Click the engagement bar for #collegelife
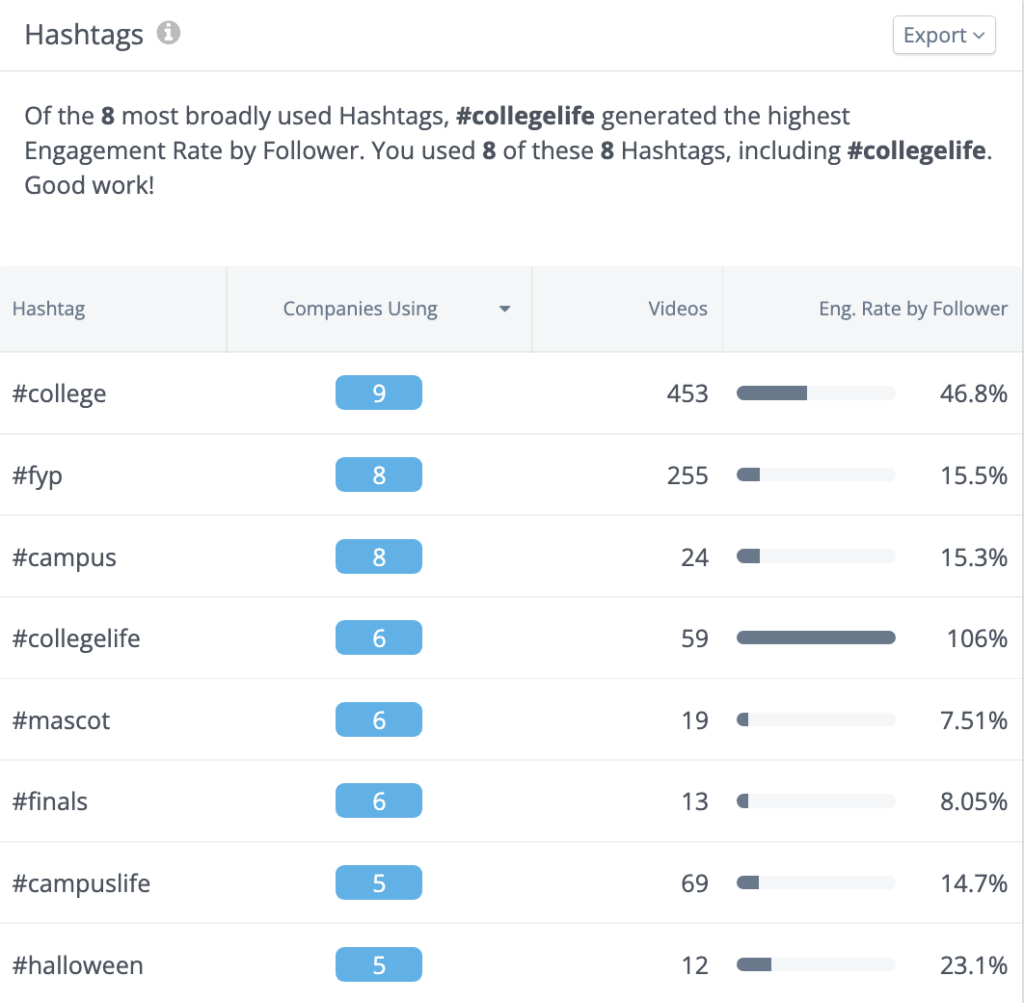The height and width of the screenshot is (1003, 1024). [815, 638]
